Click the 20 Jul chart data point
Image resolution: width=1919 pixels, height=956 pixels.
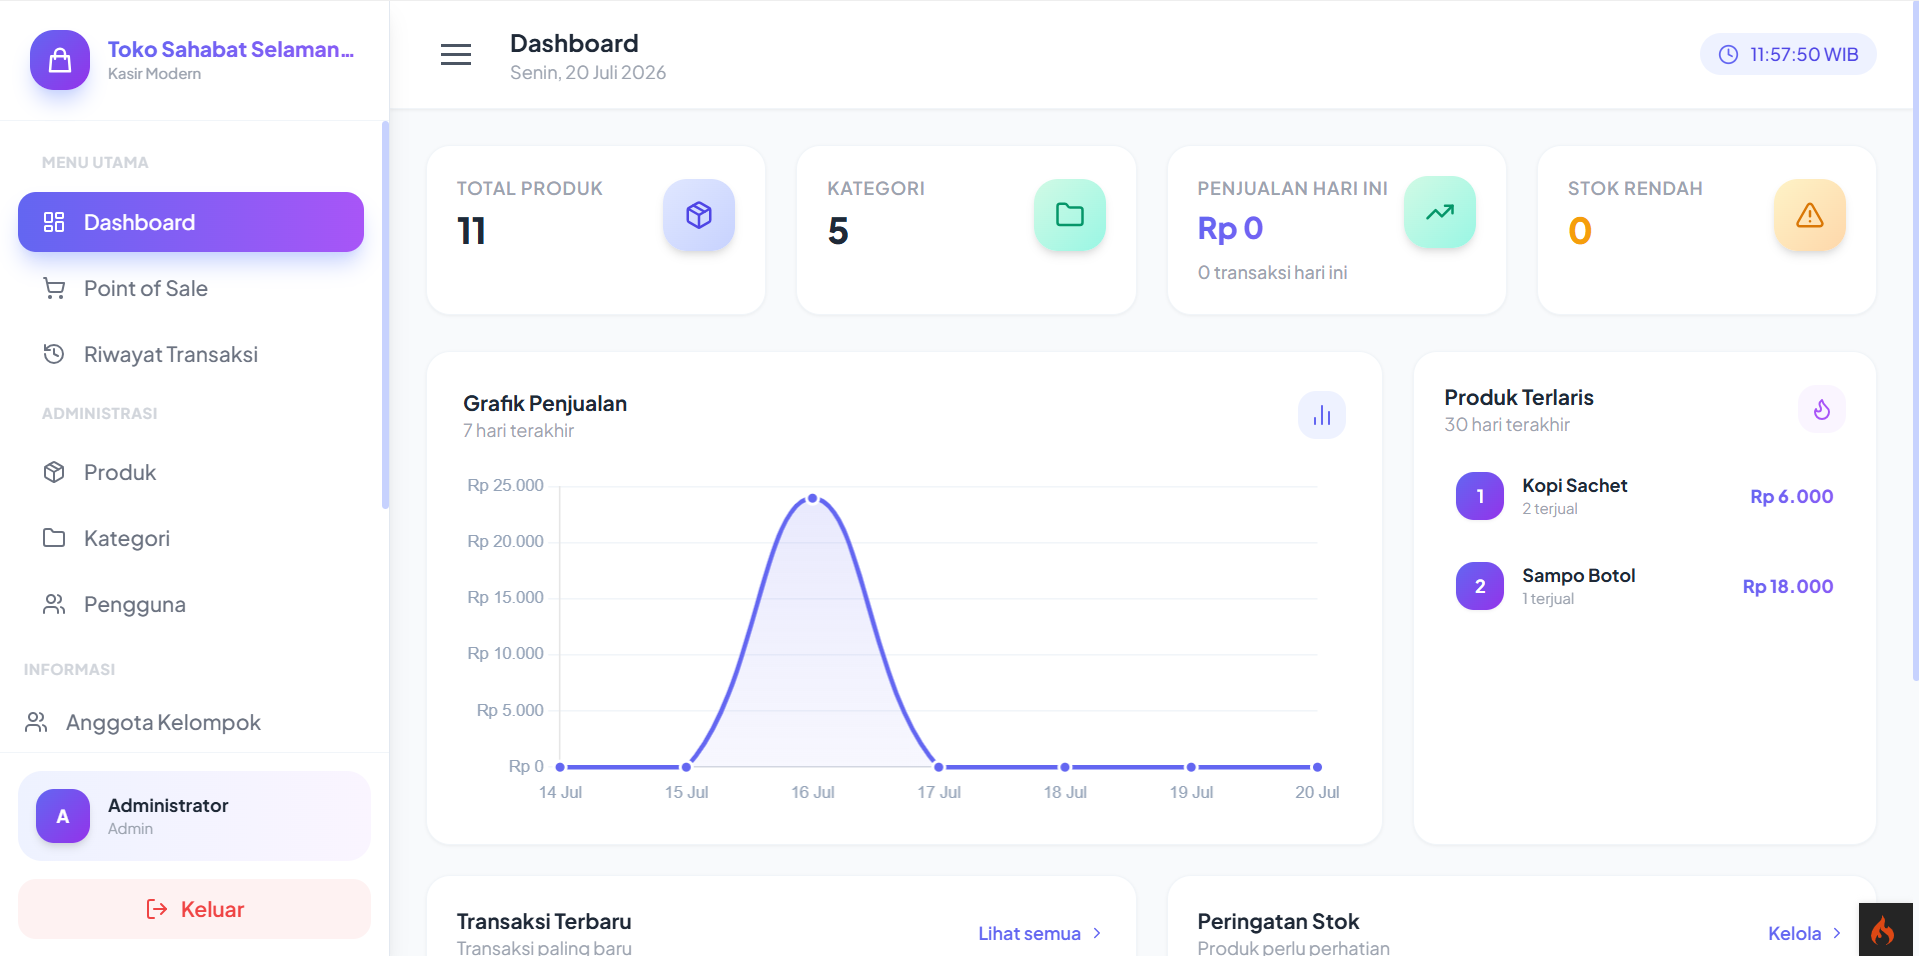tap(1317, 767)
